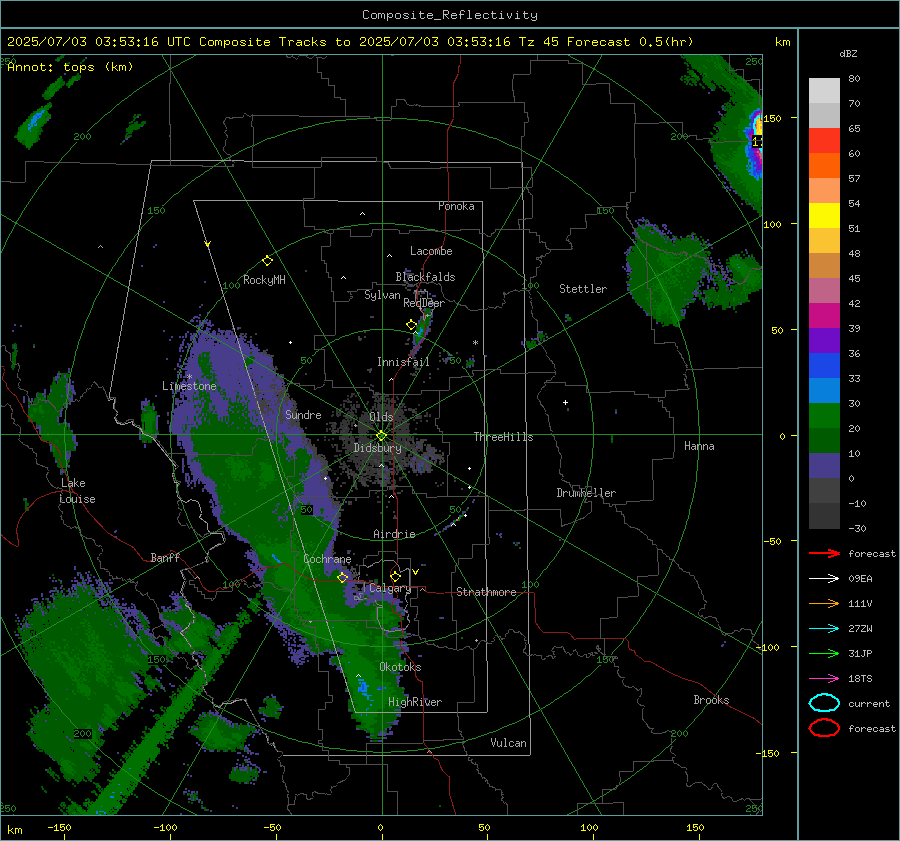Screen dimensions: 900x841
Task: Click the Lacombe town label
Action: 431,251
